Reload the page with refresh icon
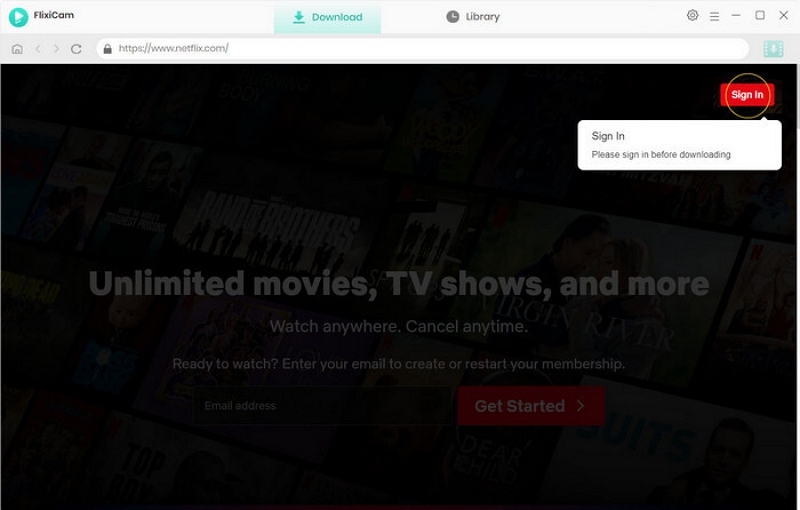This screenshot has width=800, height=510. coord(76,49)
